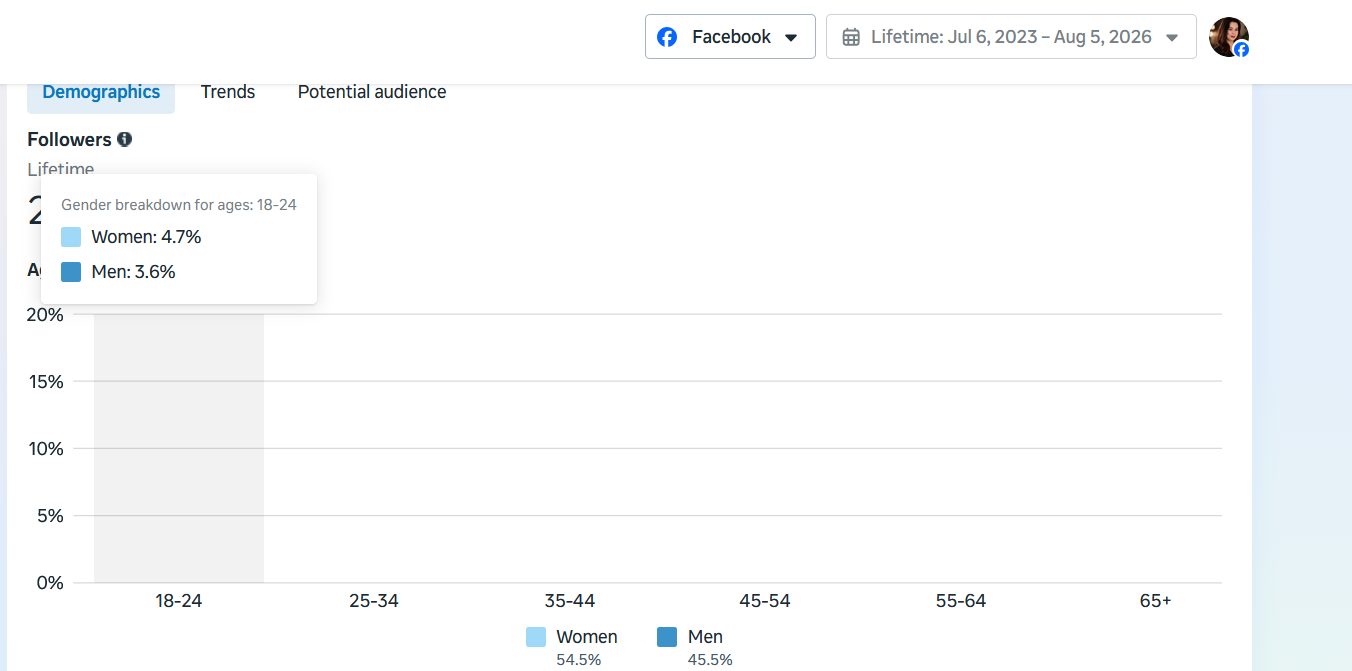Open the profile picture avatar
1352x671 pixels.
[x=1228, y=36]
